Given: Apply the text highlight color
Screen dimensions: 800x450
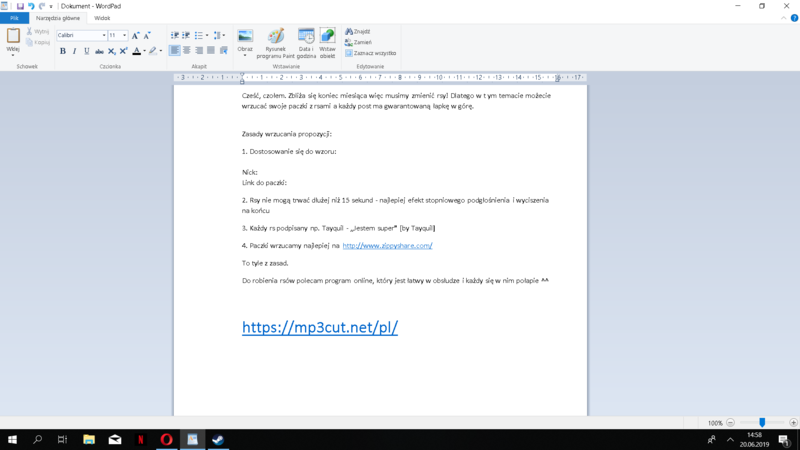Looking at the screenshot, I should tap(153, 51).
